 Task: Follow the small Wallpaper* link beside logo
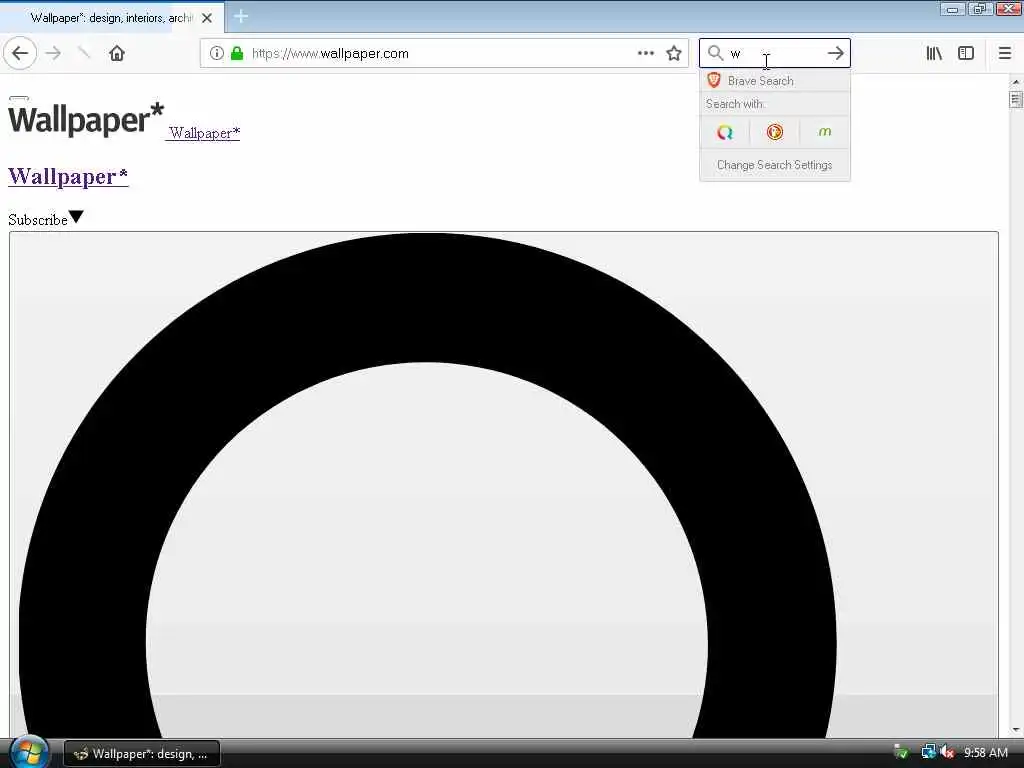coord(203,133)
